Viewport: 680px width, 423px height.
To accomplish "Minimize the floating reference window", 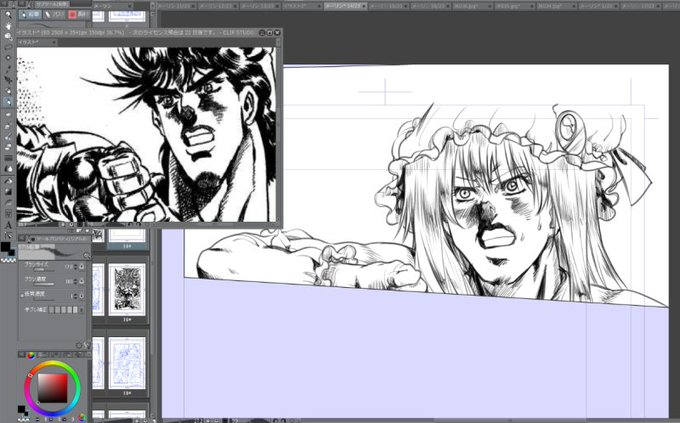I will pyautogui.click(x=262, y=33).
